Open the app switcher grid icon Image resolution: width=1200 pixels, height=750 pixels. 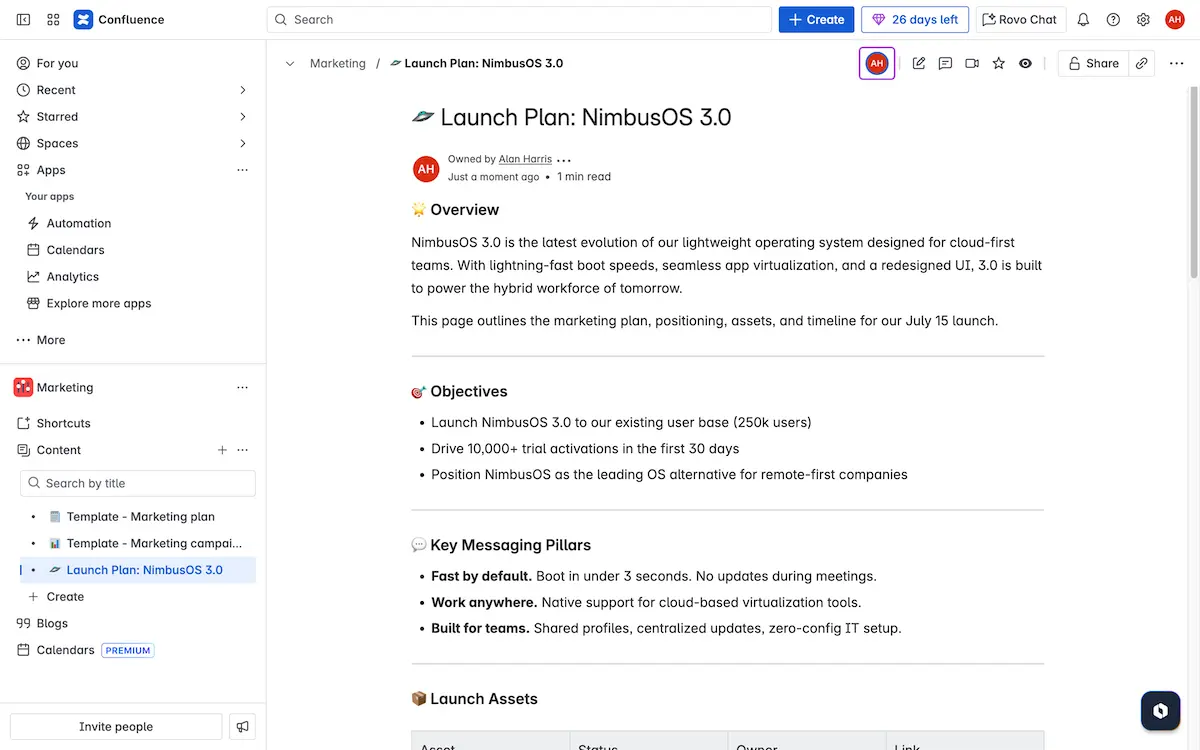[x=53, y=19]
